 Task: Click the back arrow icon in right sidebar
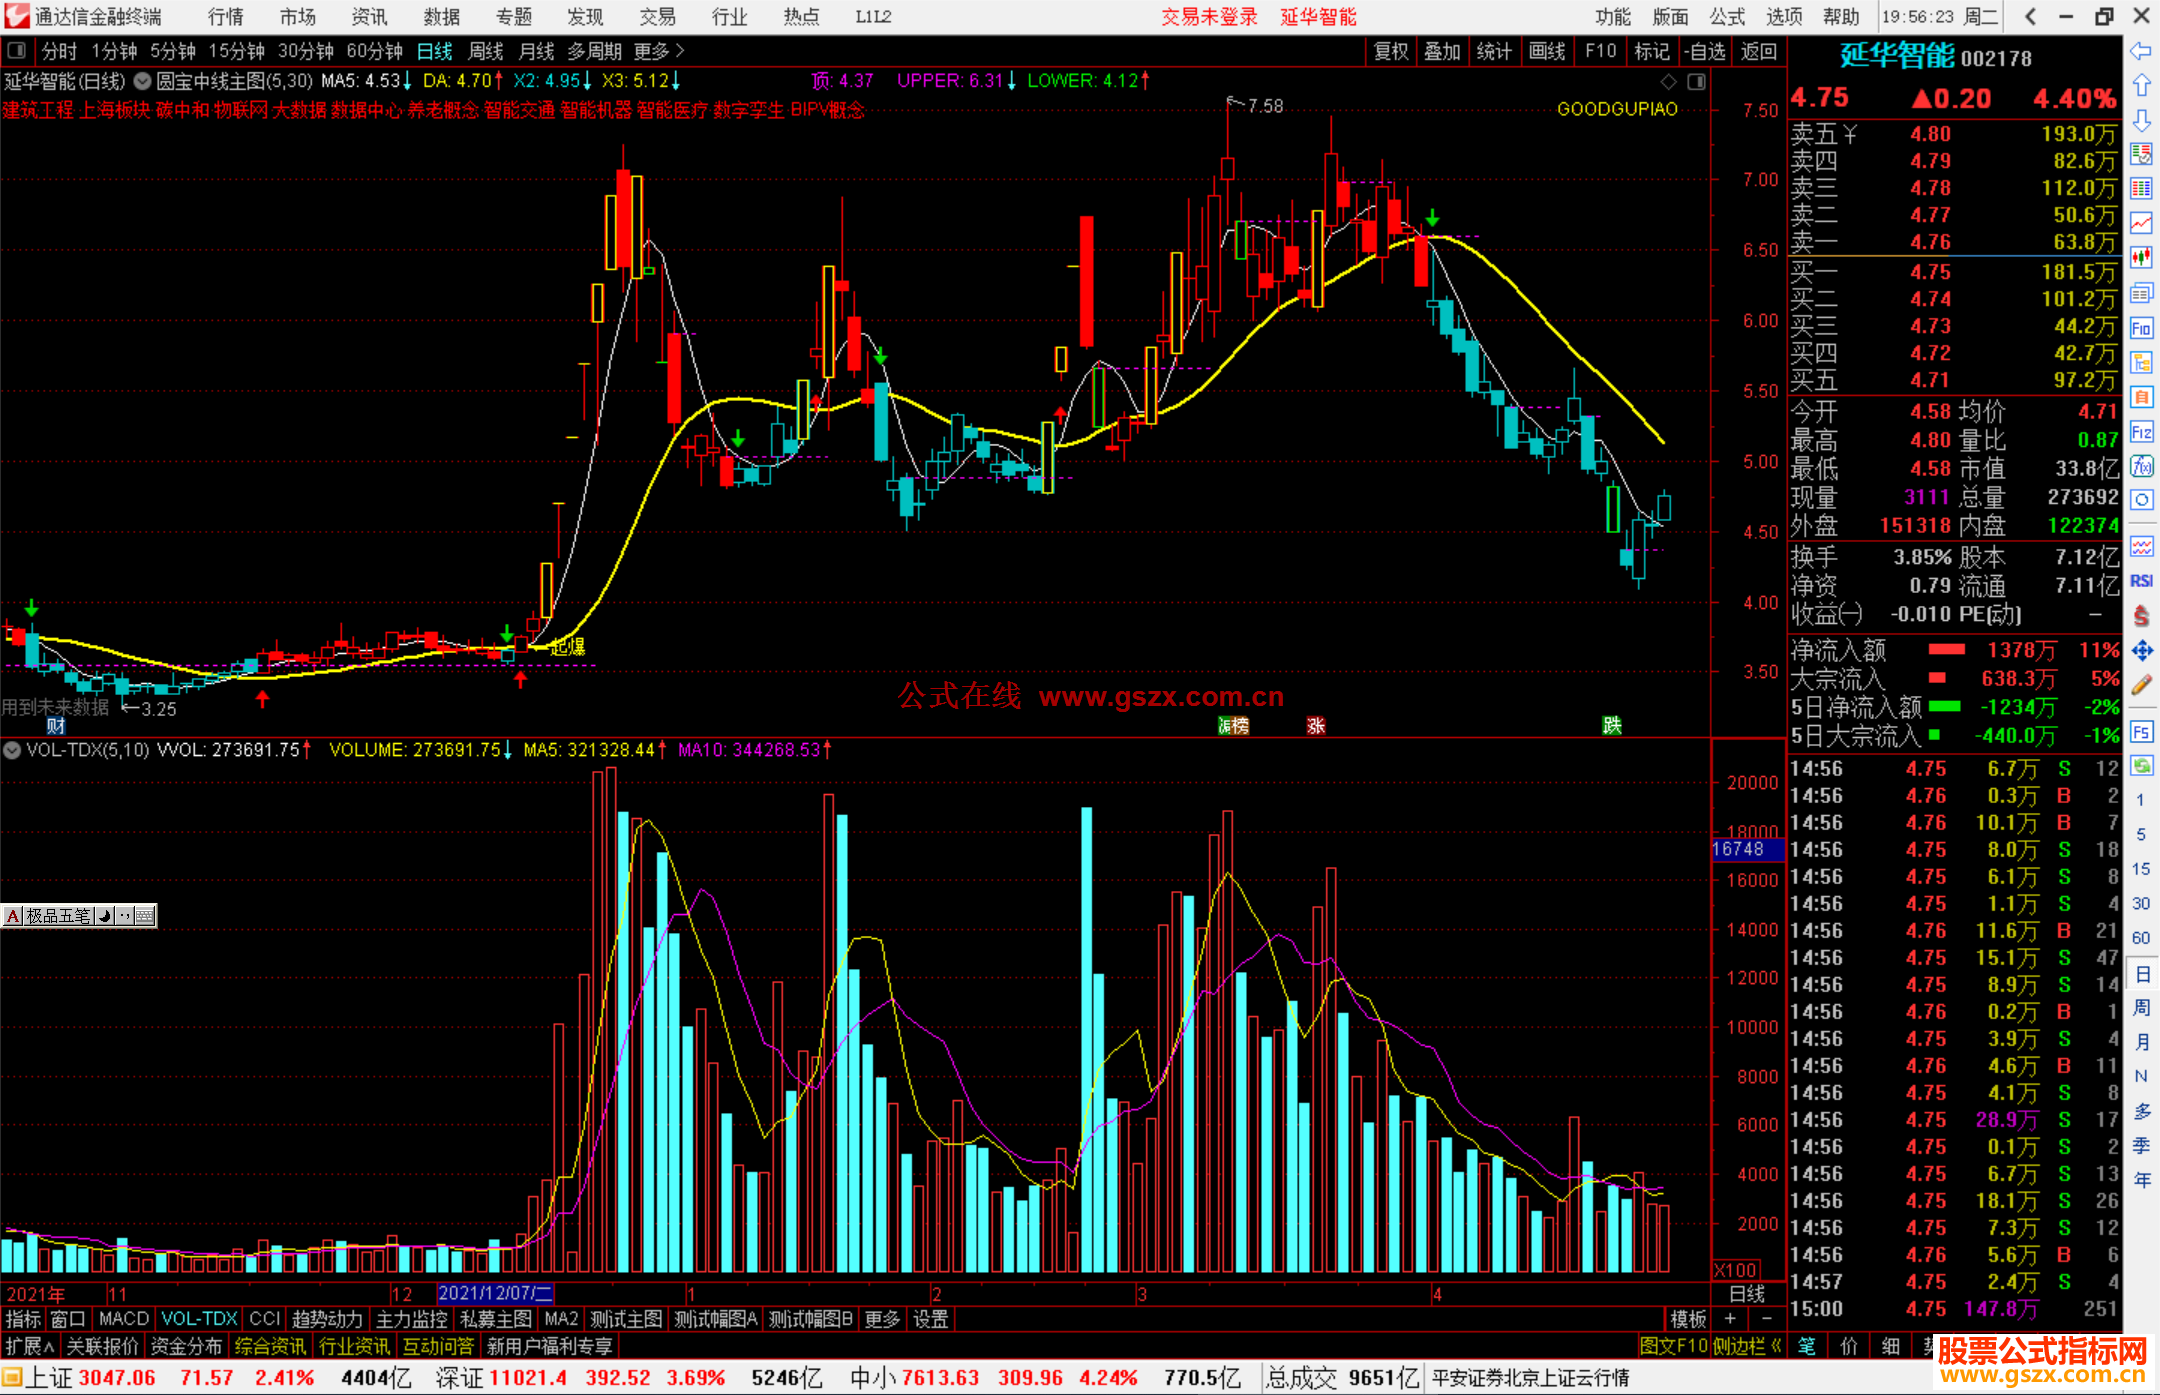(x=2141, y=51)
